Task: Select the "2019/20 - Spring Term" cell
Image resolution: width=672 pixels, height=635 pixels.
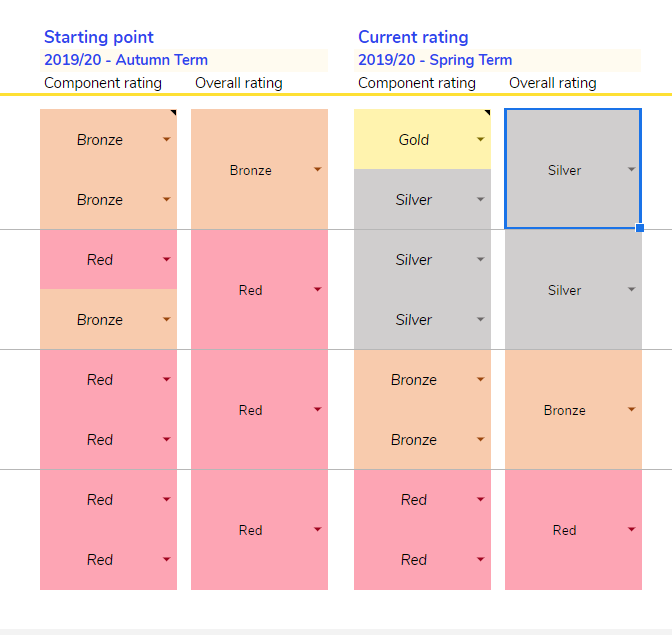Action: point(435,60)
